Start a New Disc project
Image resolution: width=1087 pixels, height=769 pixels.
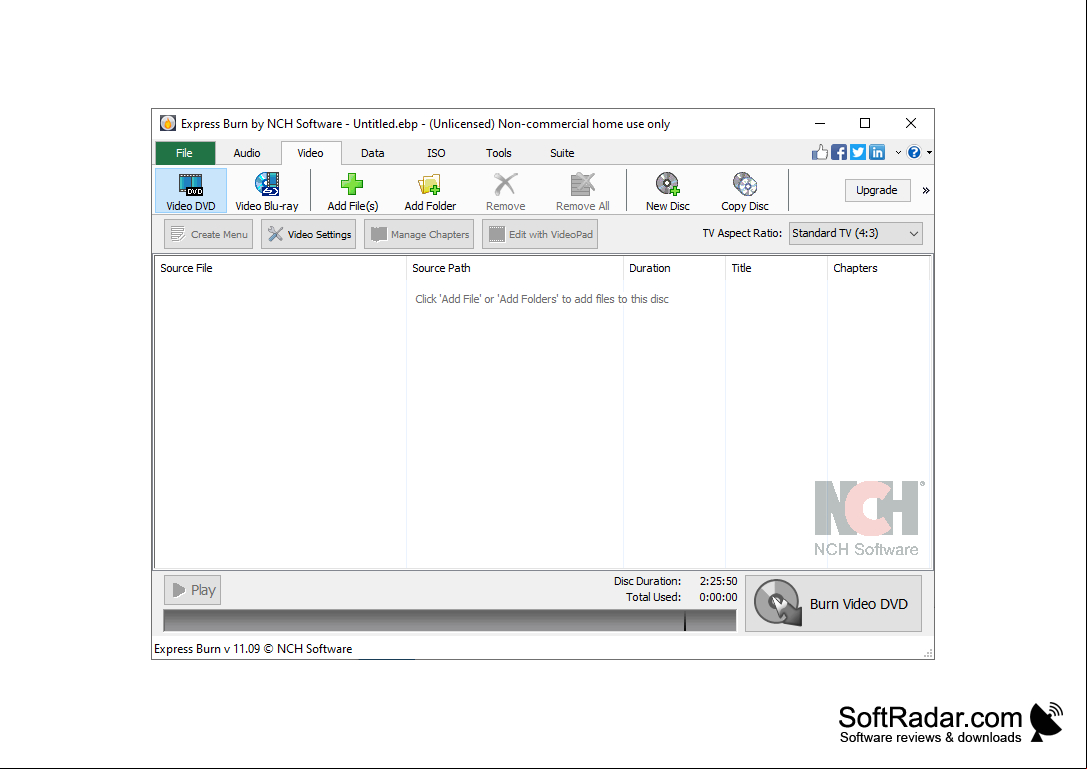[668, 191]
